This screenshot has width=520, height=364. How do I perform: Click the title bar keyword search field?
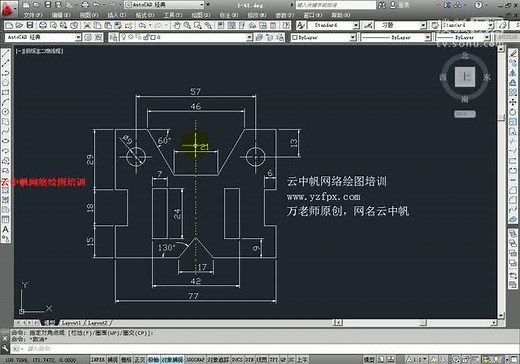(336, 5)
